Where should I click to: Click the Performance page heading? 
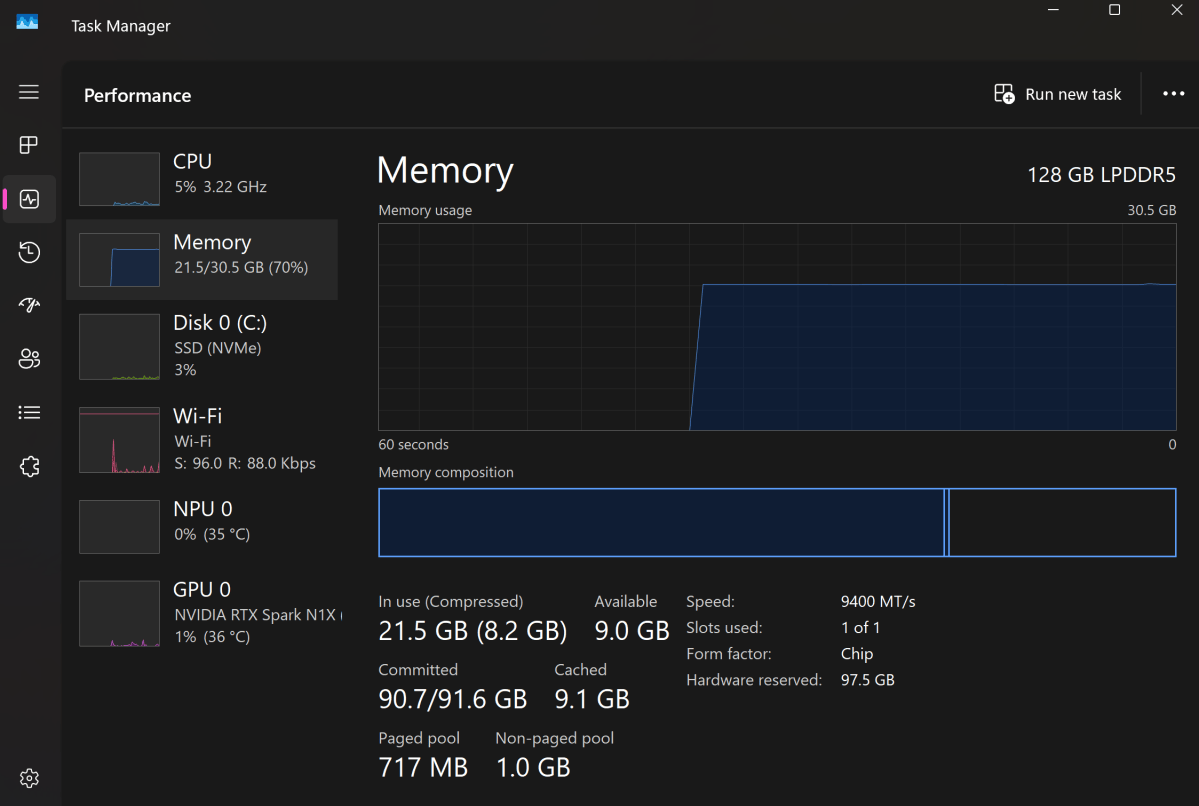click(138, 96)
